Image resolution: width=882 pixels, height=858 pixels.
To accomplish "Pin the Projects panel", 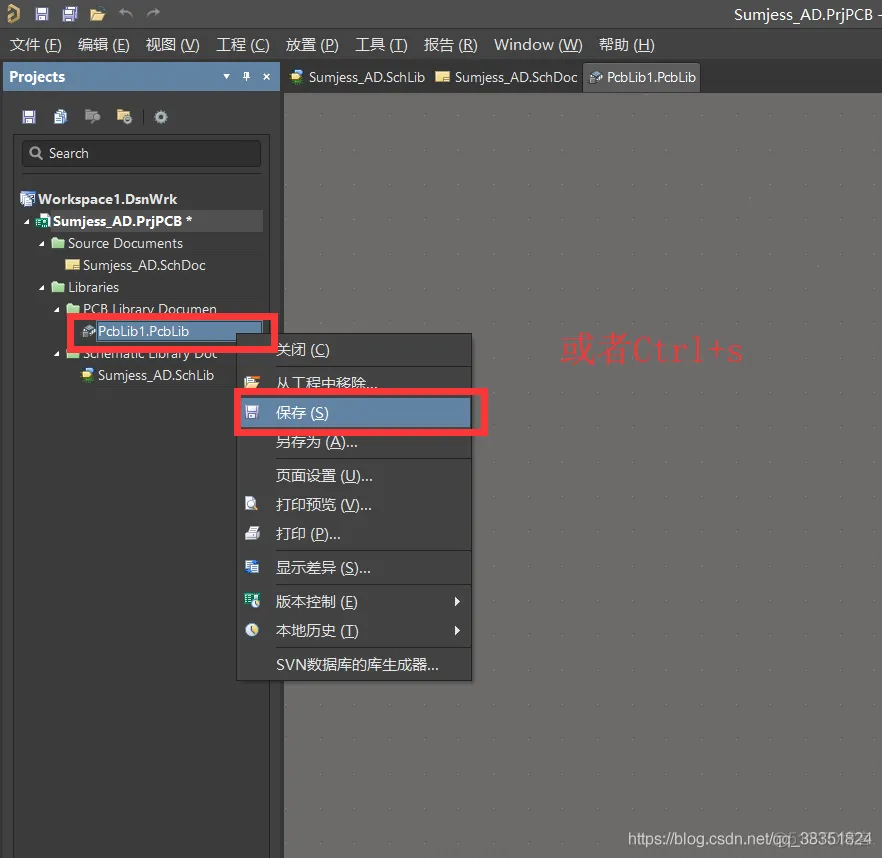I will [x=246, y=77].
